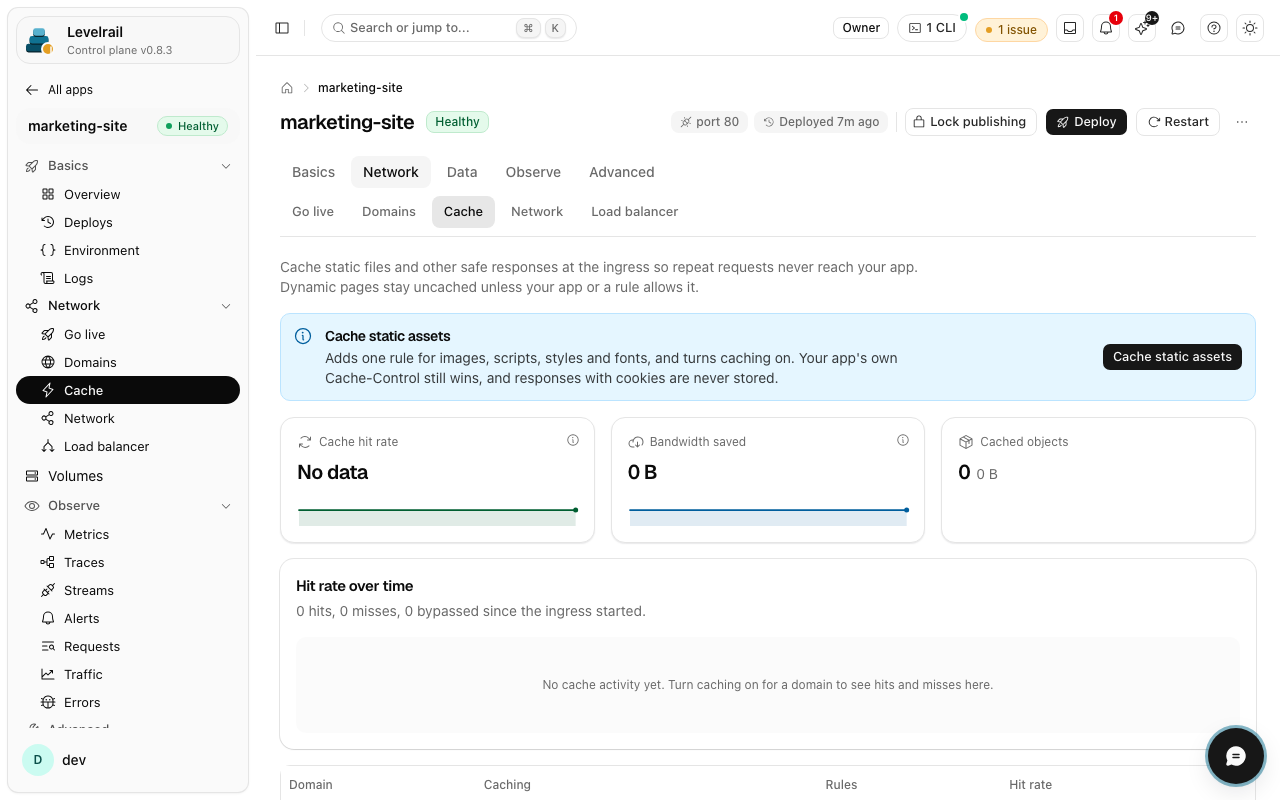Click the Cache hit rate sparkline
Viewport: 1280px width, 800px height.
tap(437, 515)
